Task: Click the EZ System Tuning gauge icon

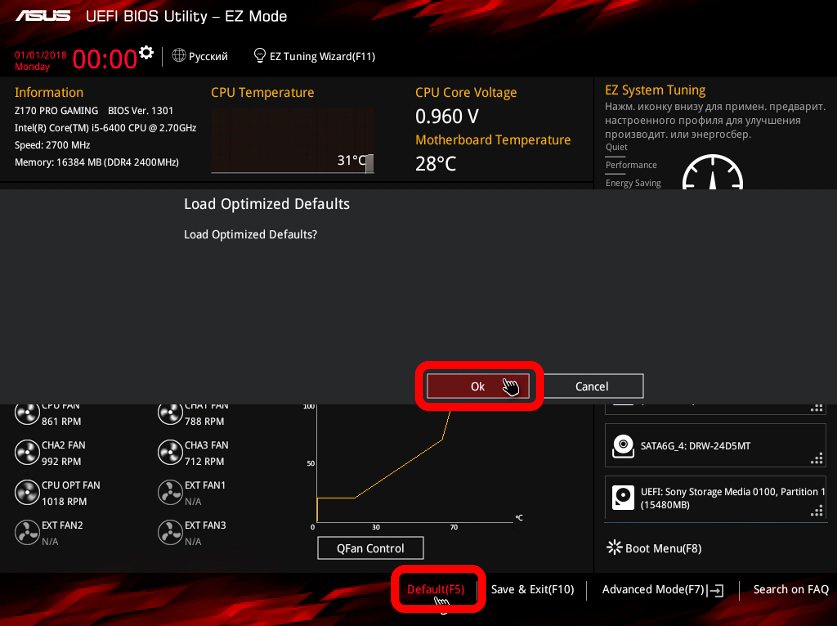Action: tap(712, 172)
